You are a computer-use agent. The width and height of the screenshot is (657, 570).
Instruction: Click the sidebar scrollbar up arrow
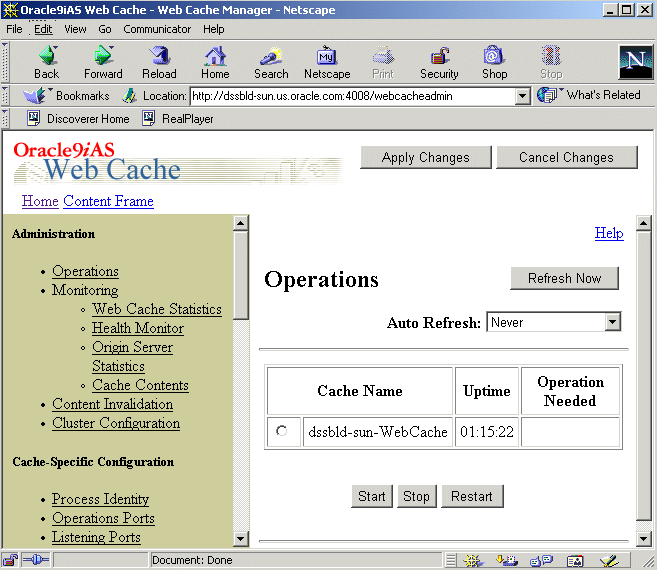tap(241, 223)
